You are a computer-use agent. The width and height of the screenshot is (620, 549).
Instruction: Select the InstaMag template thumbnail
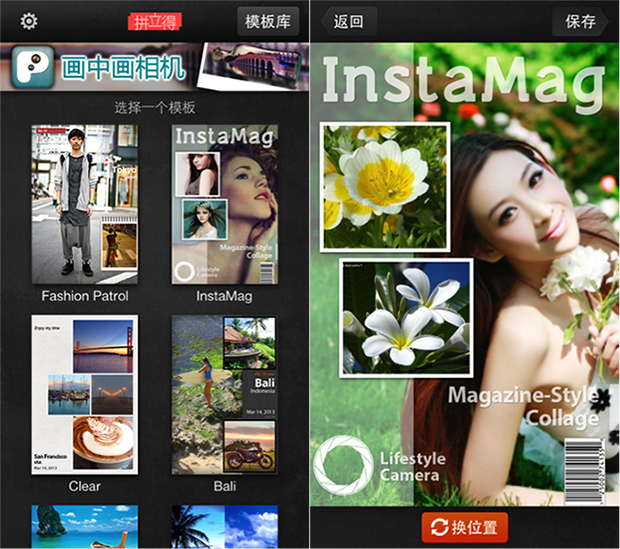pyautogui.click(x=225, y=204)
